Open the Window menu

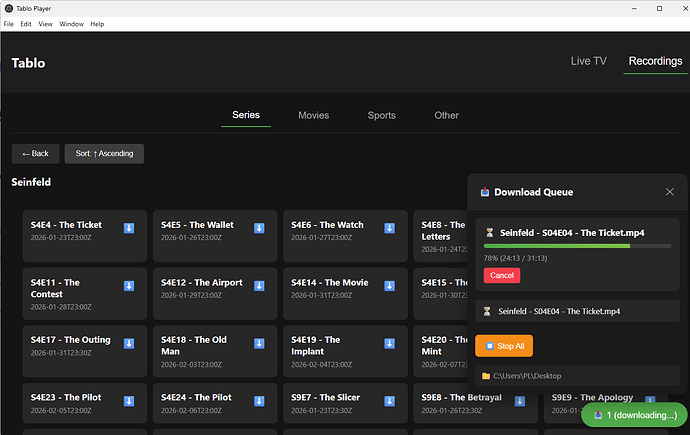[x=71, y=24]
